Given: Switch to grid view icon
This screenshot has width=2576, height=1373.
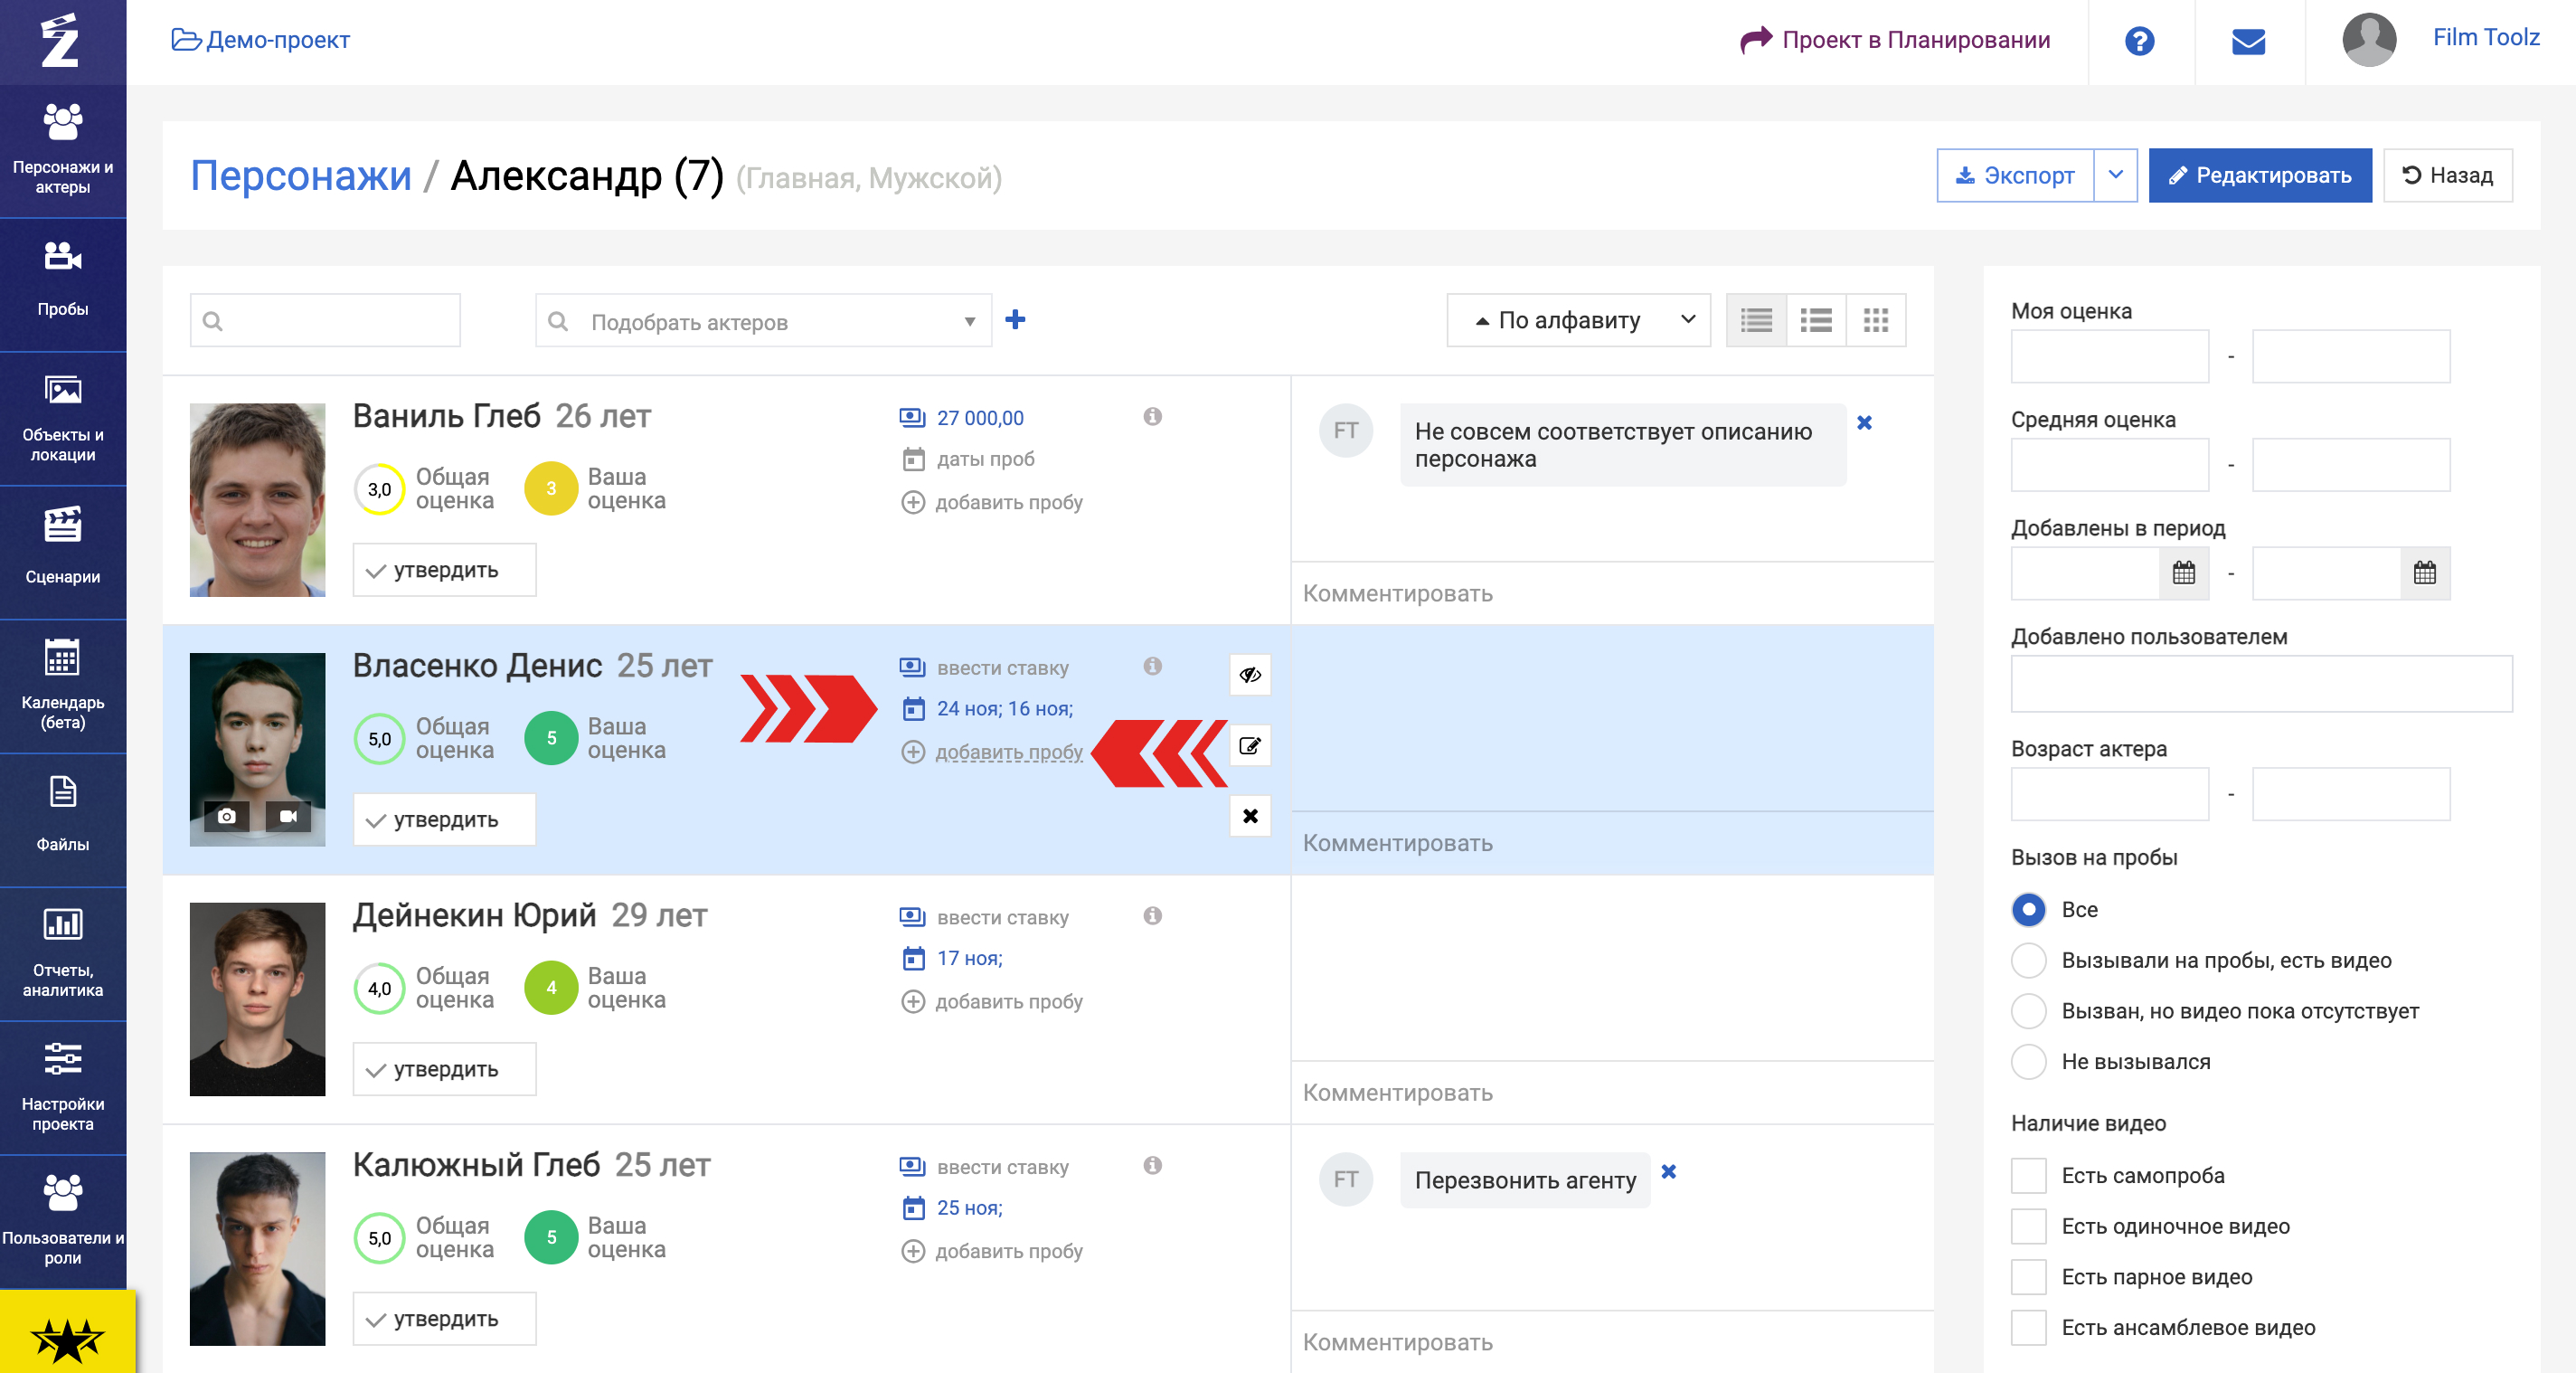Looking at the screenshot, I should [1876, 320].
